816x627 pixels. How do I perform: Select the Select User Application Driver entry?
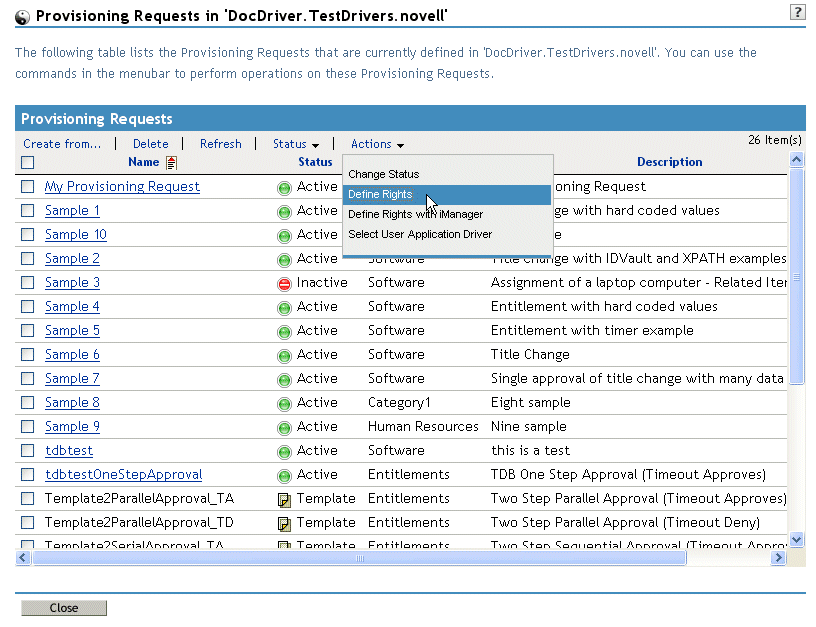coord(420,234)
